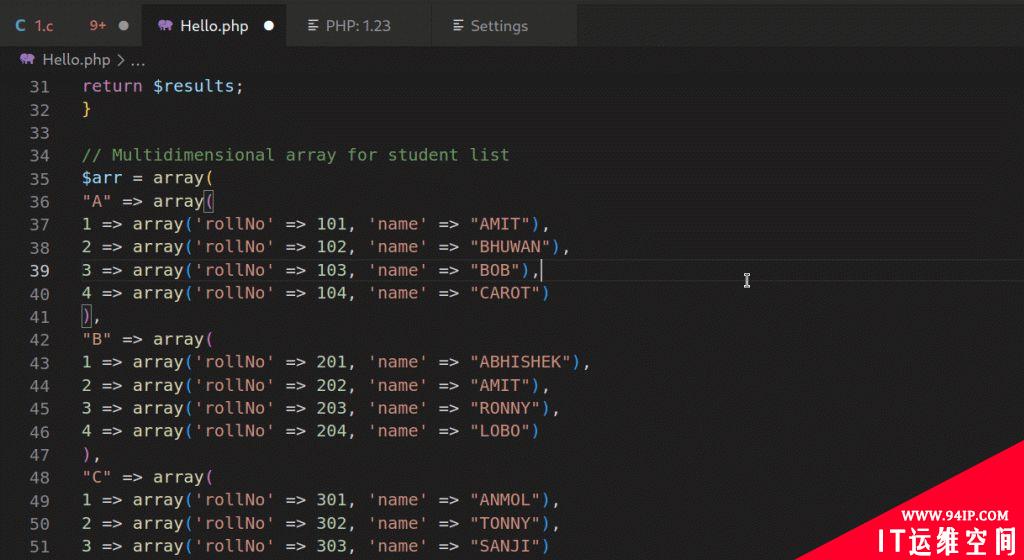Click line number 48 in the gutter
This screenshot has height=560, width=1024.
click(x=39, y=478)
